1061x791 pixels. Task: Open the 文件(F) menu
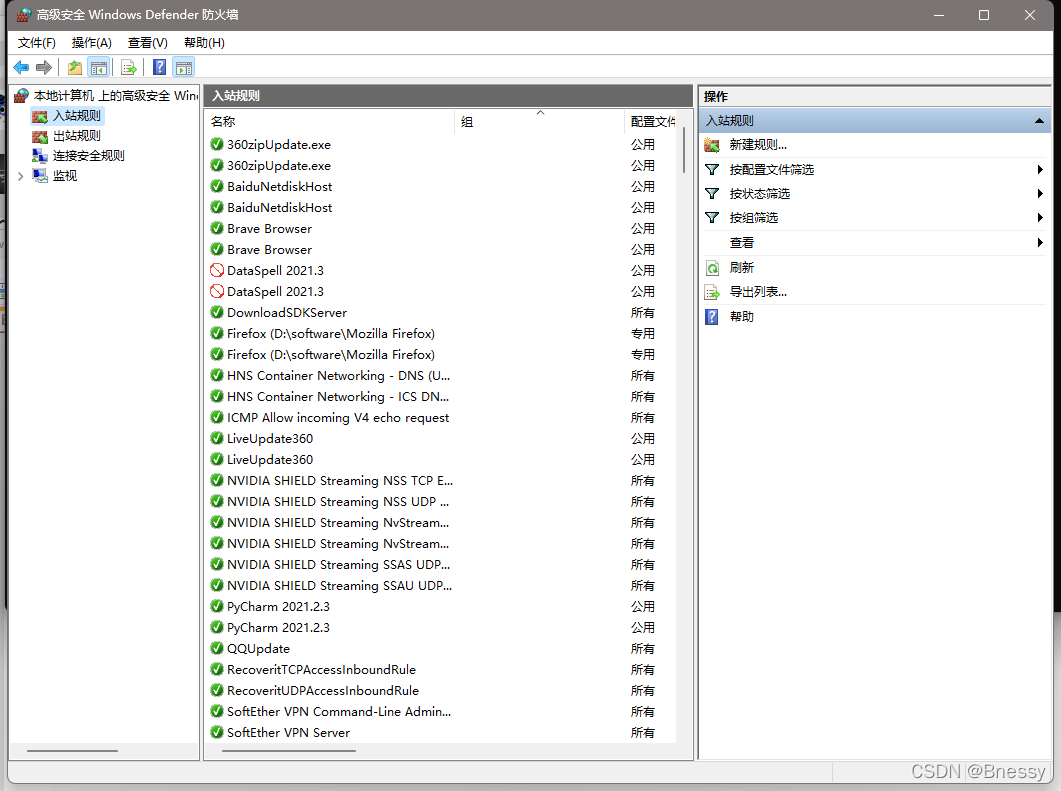pos(37,43)
